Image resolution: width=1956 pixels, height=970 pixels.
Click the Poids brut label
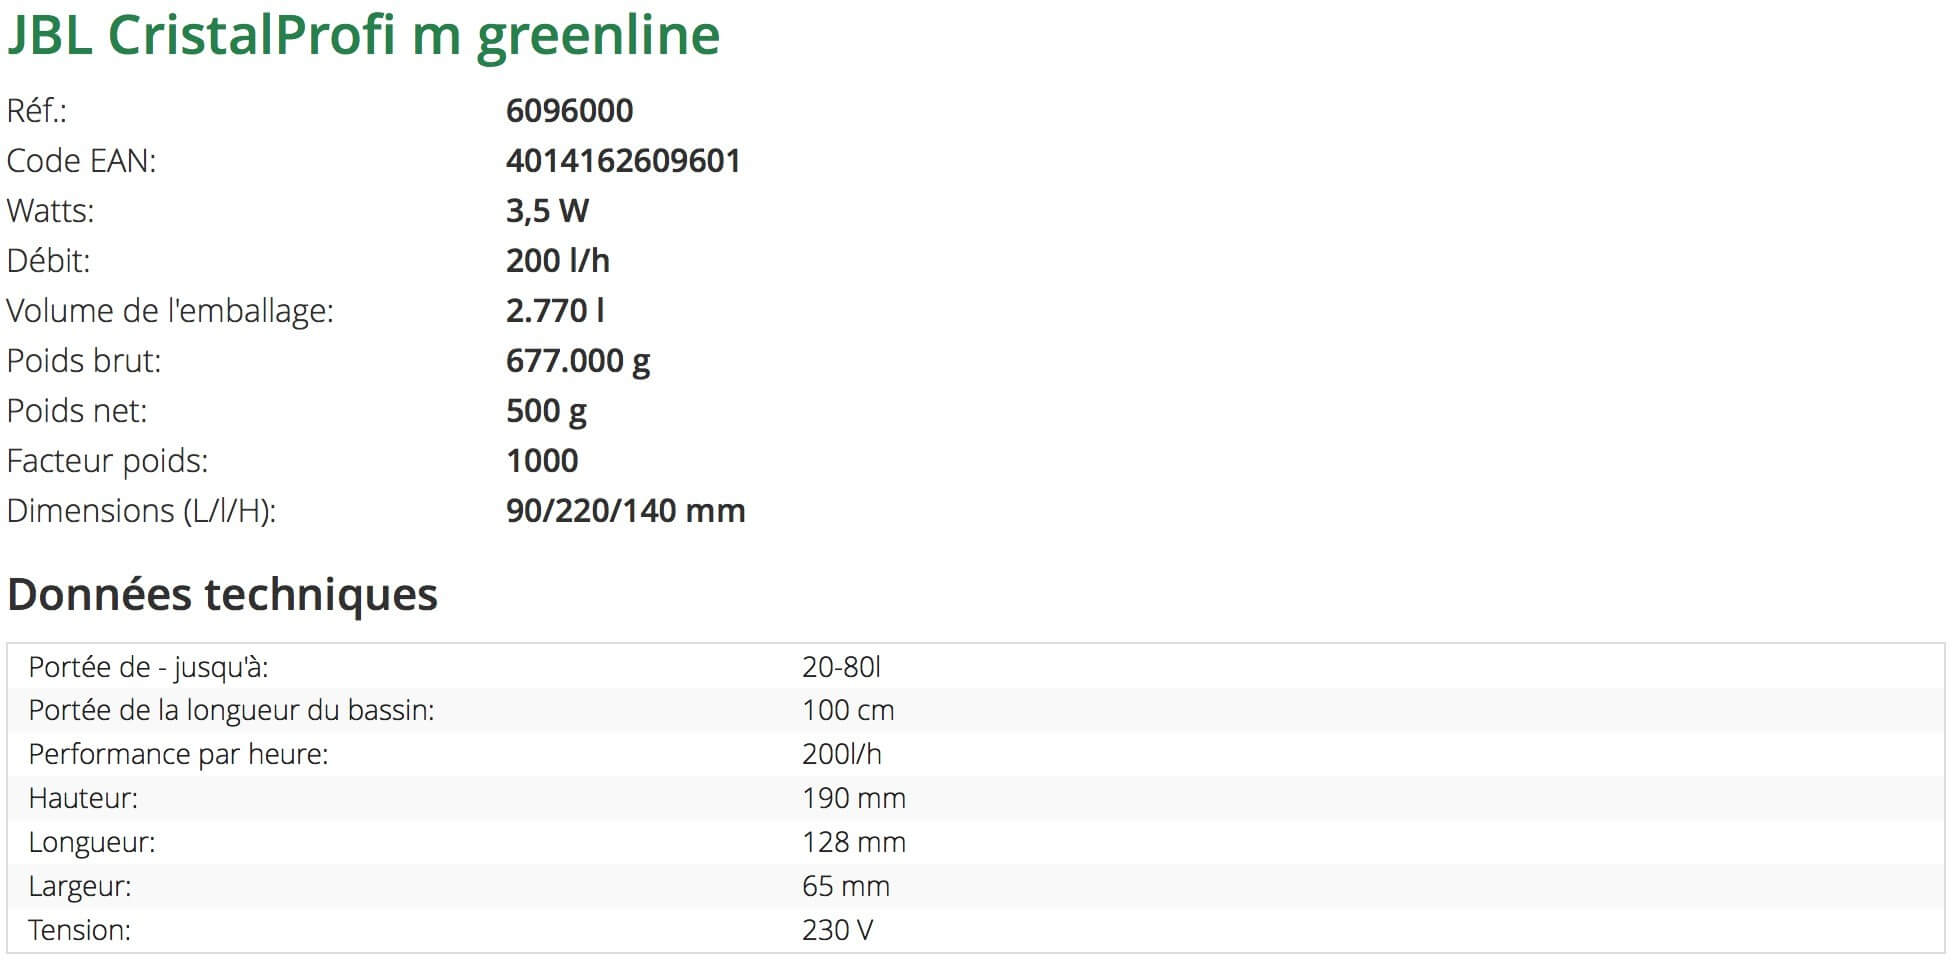coord(84,361)
